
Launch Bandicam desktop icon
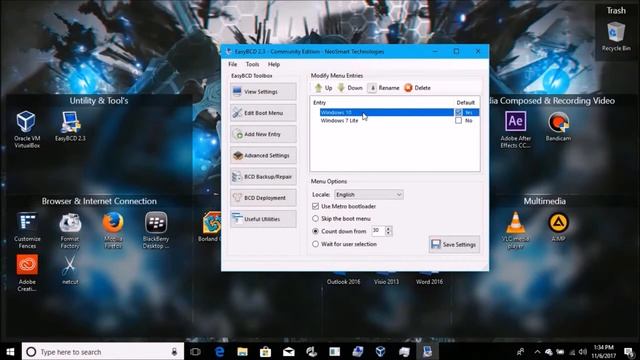[x=558, y=126]
